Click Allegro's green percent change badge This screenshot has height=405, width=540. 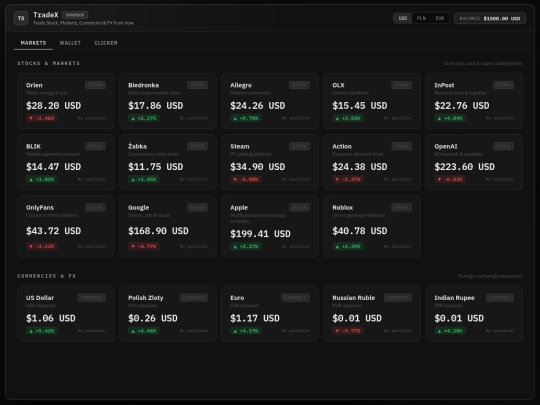[x=246, y=118]
